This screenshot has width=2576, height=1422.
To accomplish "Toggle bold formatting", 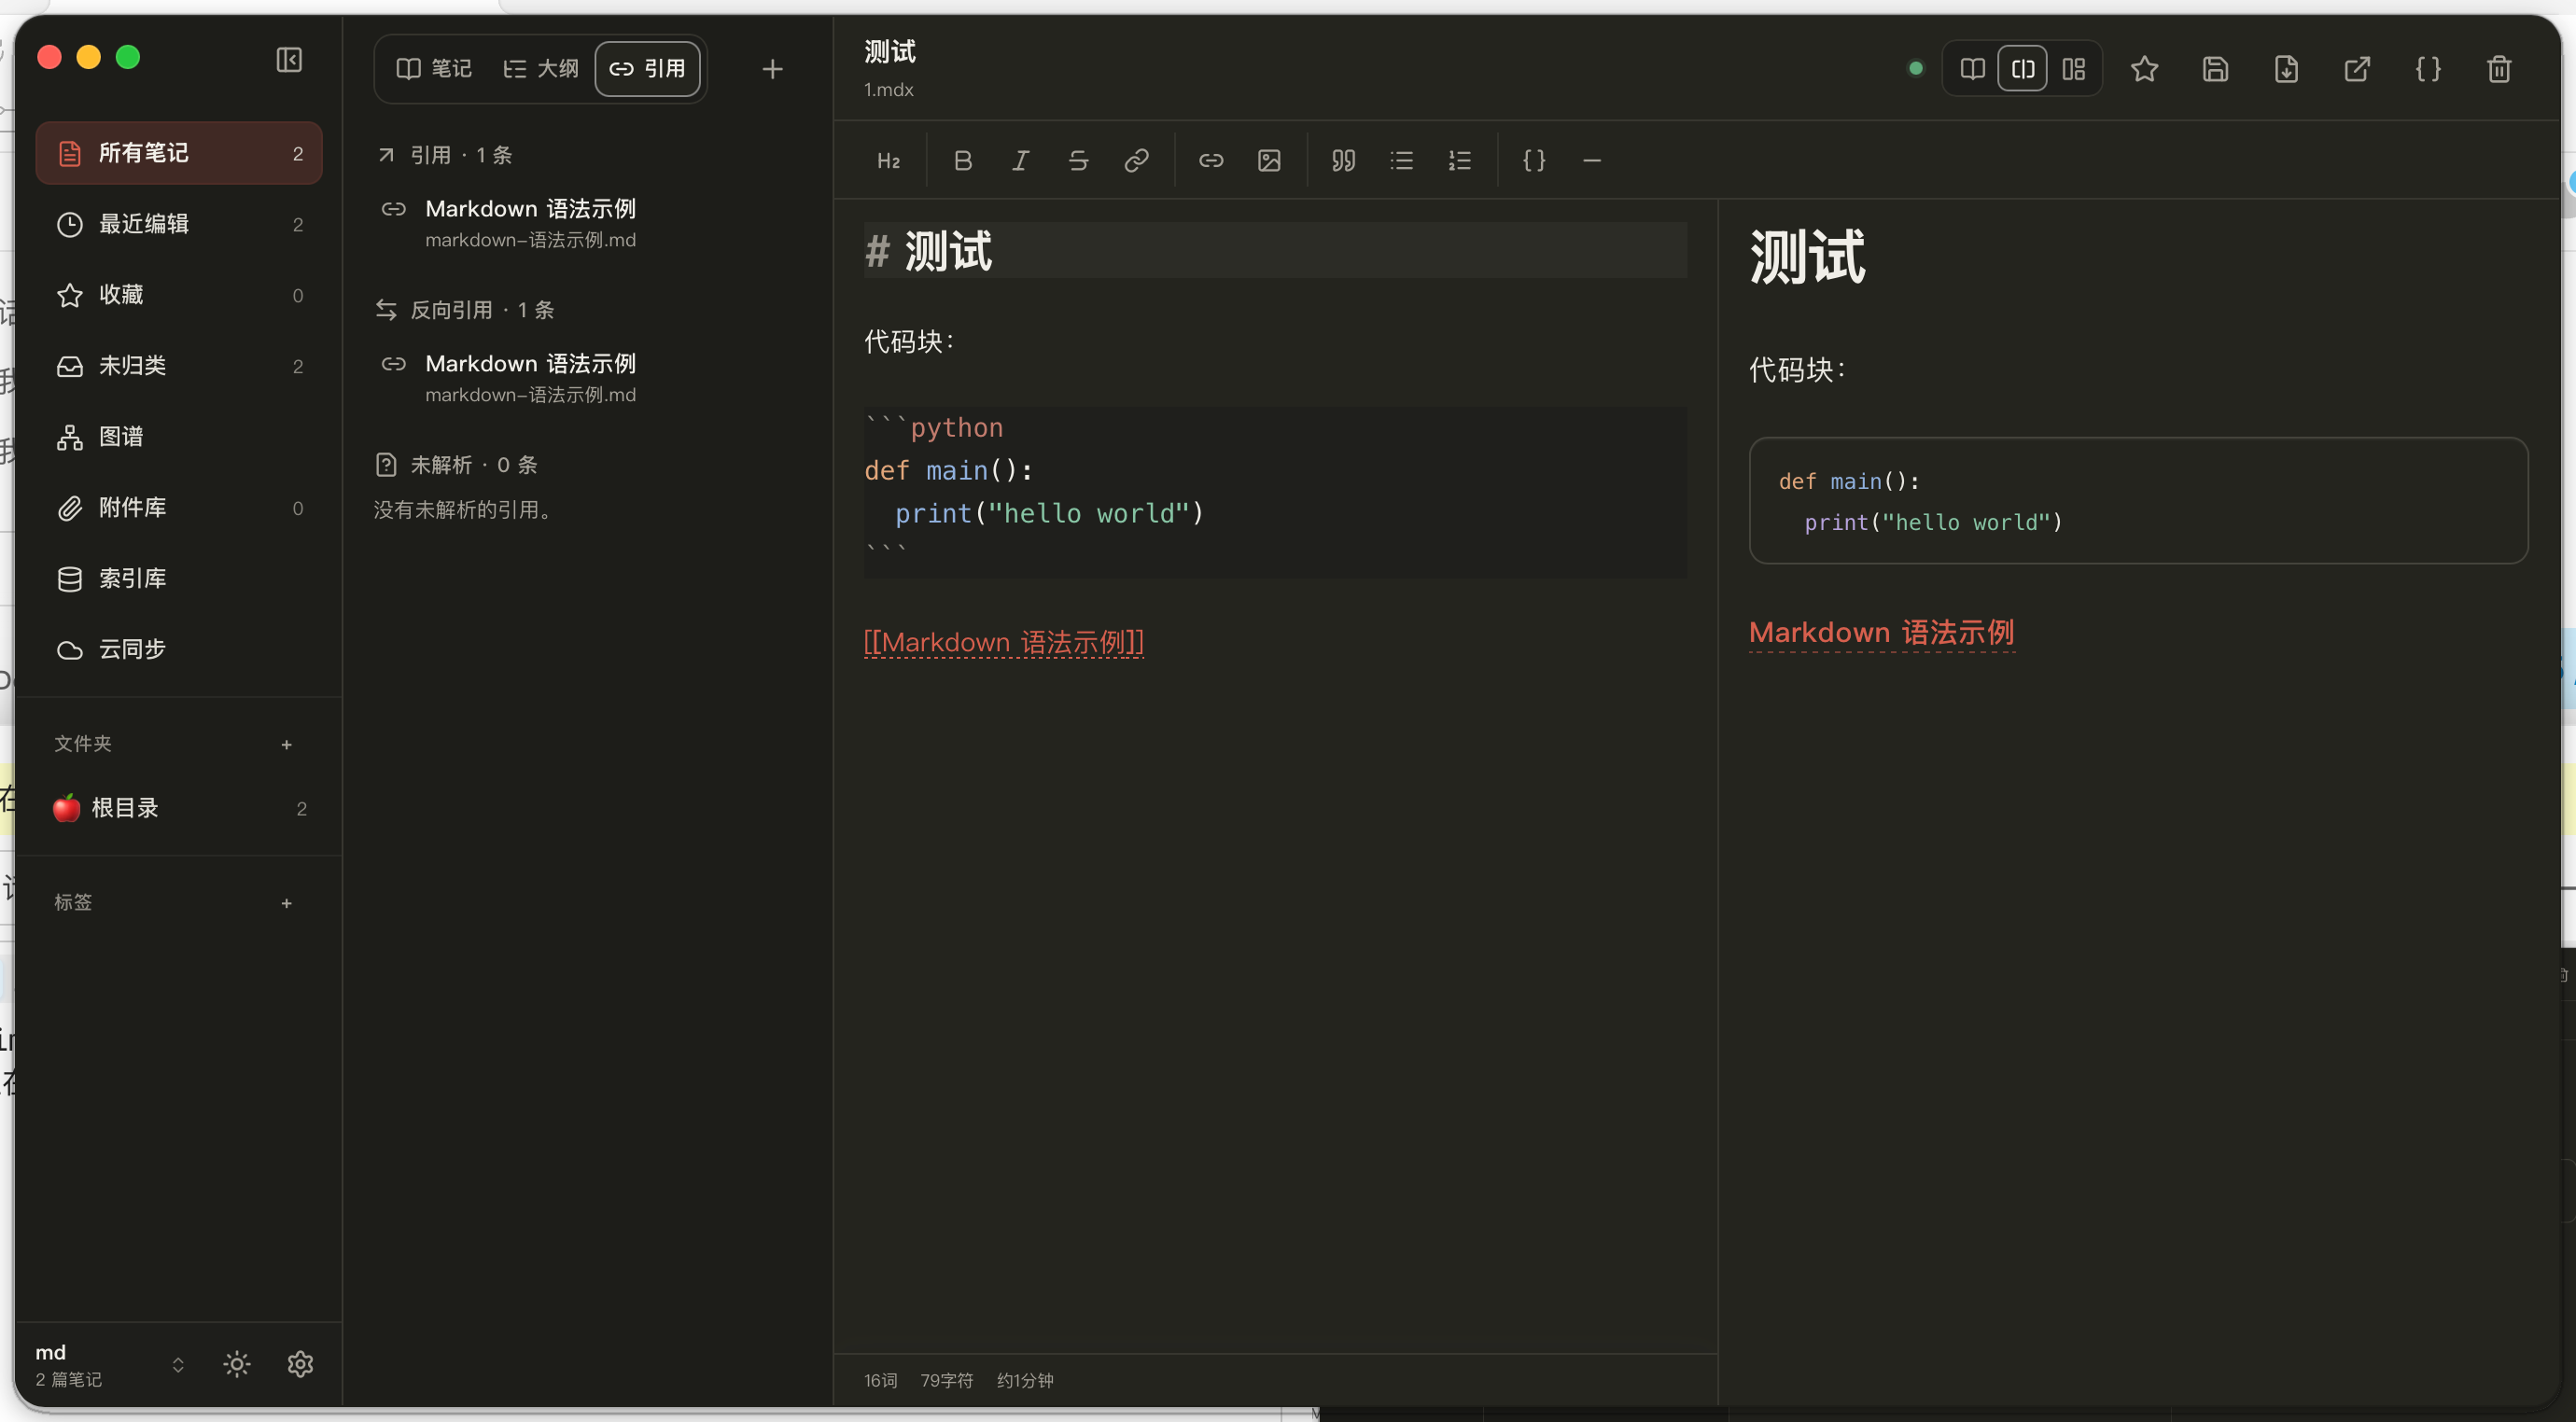I will click(x=962, y=161).
